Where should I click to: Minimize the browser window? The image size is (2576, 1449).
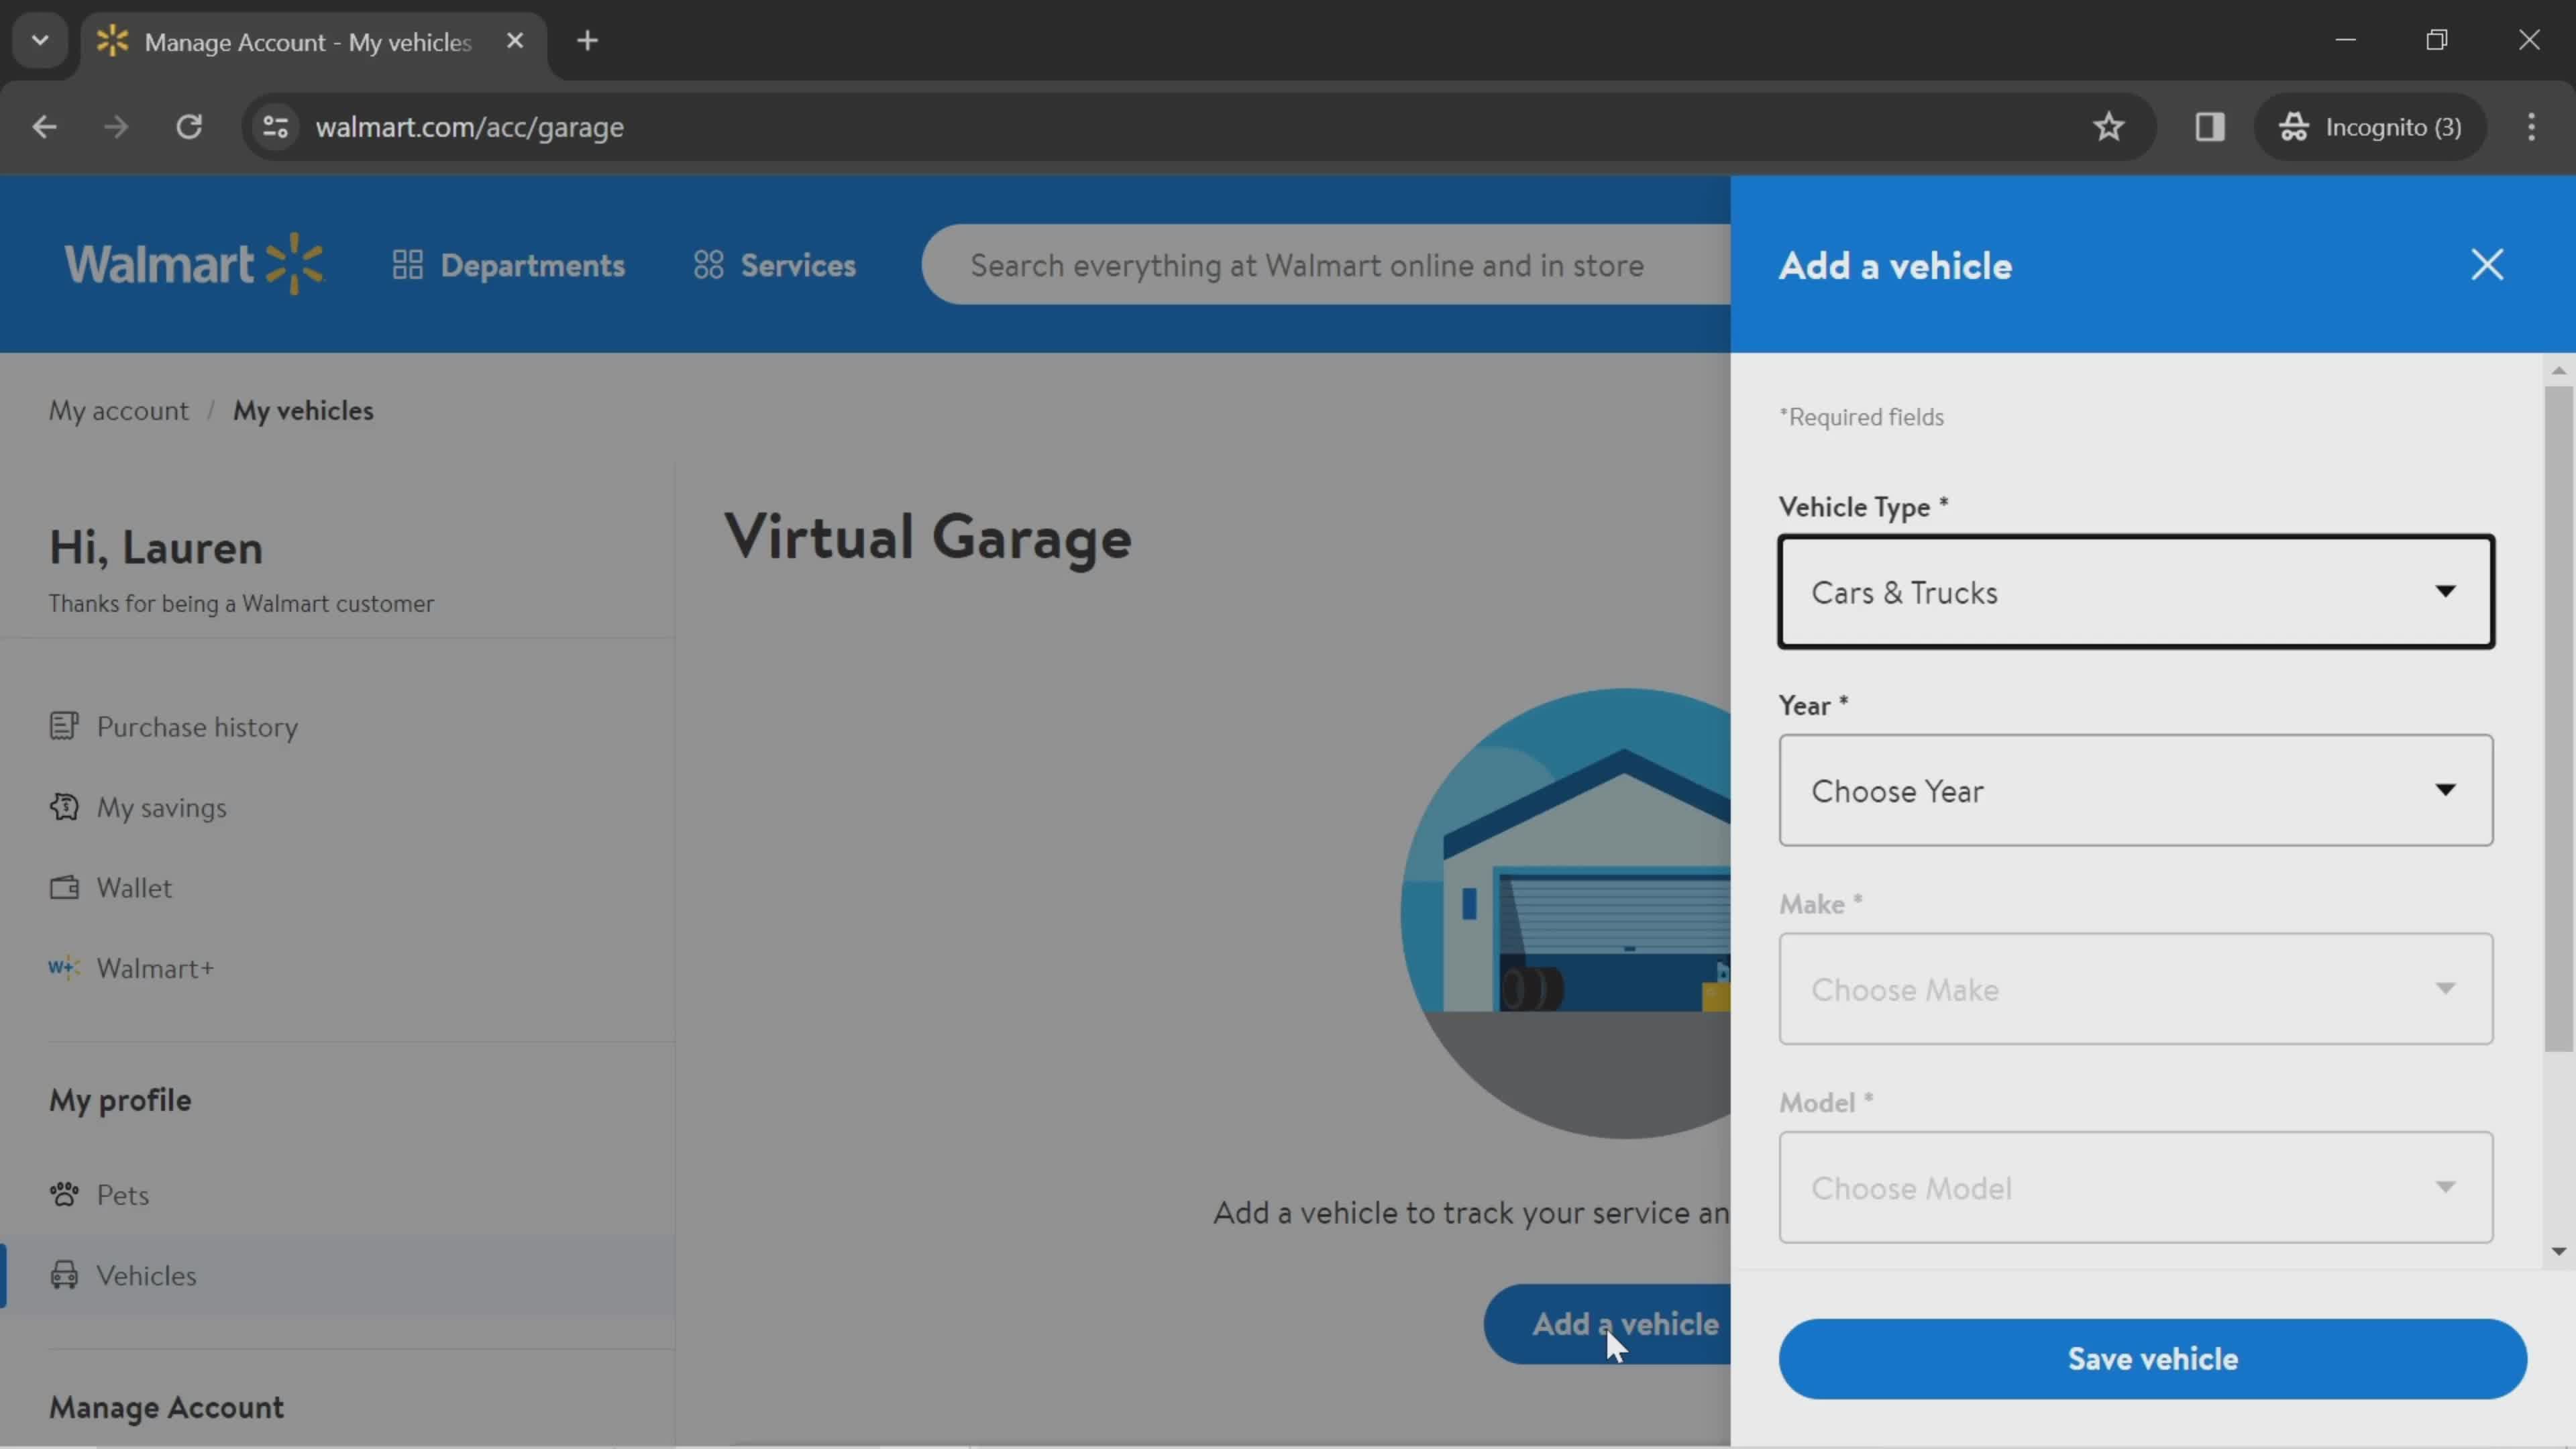2345,40
